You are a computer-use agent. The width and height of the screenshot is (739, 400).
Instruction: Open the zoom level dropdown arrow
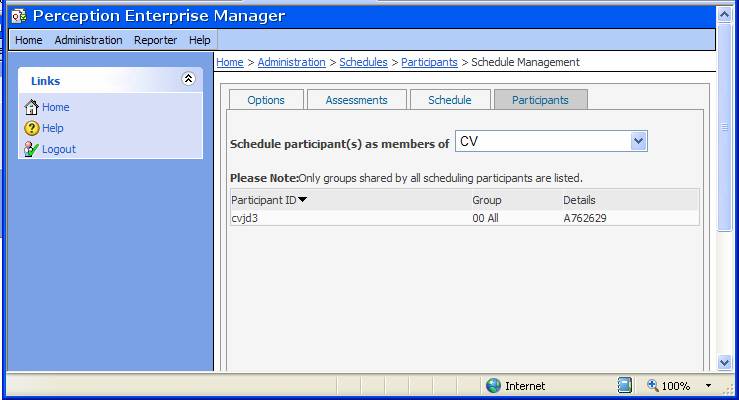pyautogui.click(x=708, y=386)
